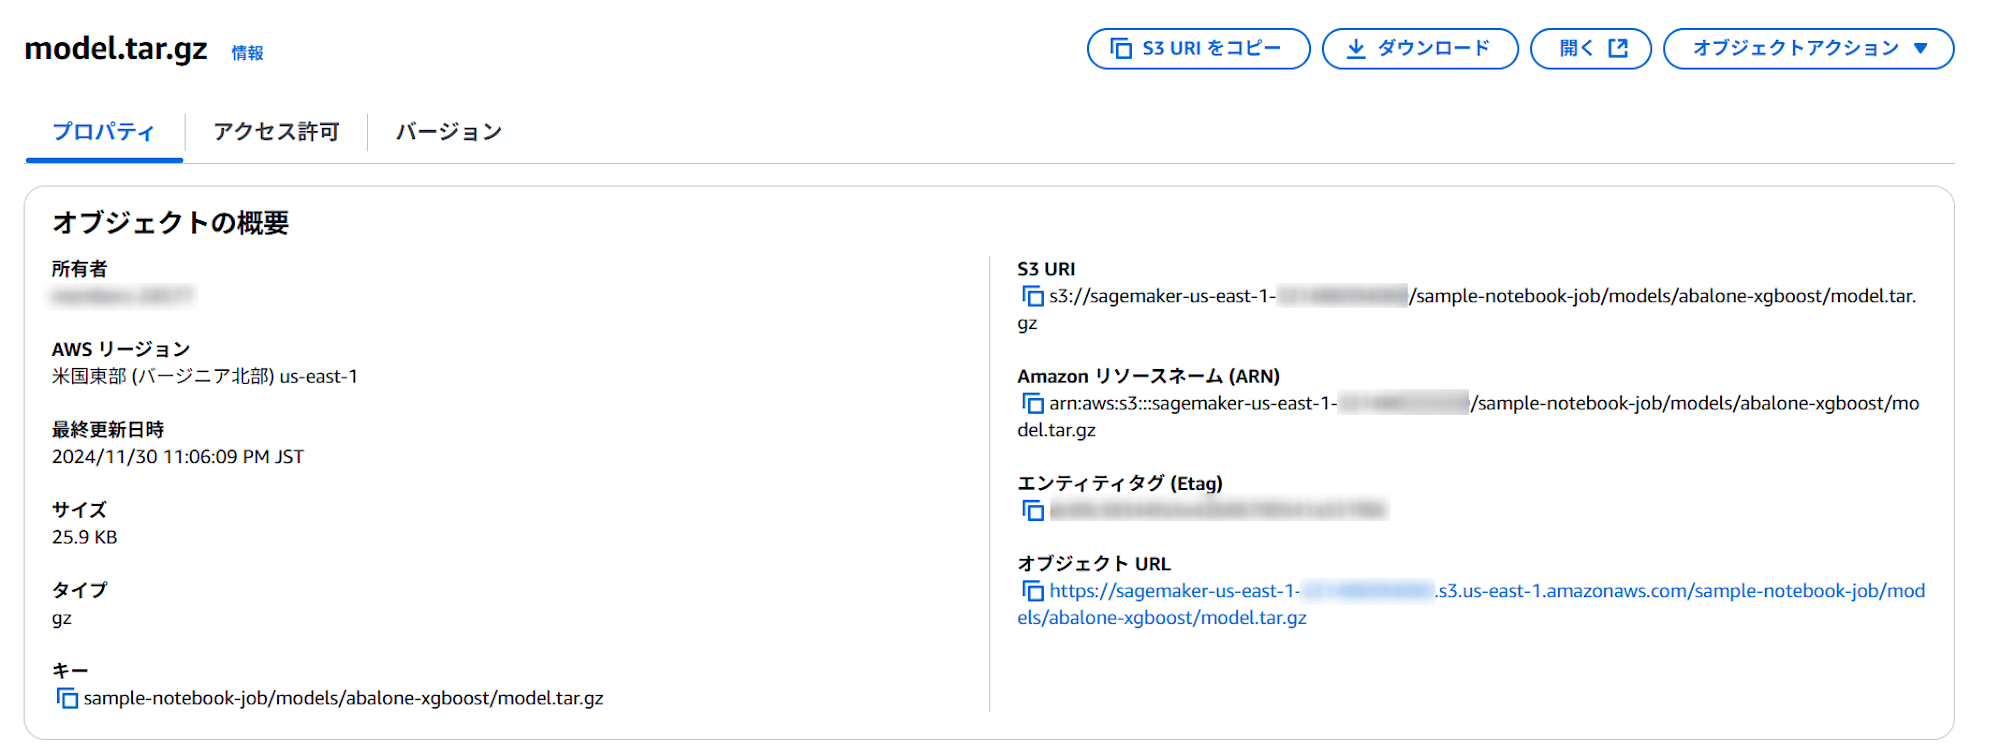Copy the Etag value icon
The width and height of the screenshot is (2000, 756).
[1032, 510]
